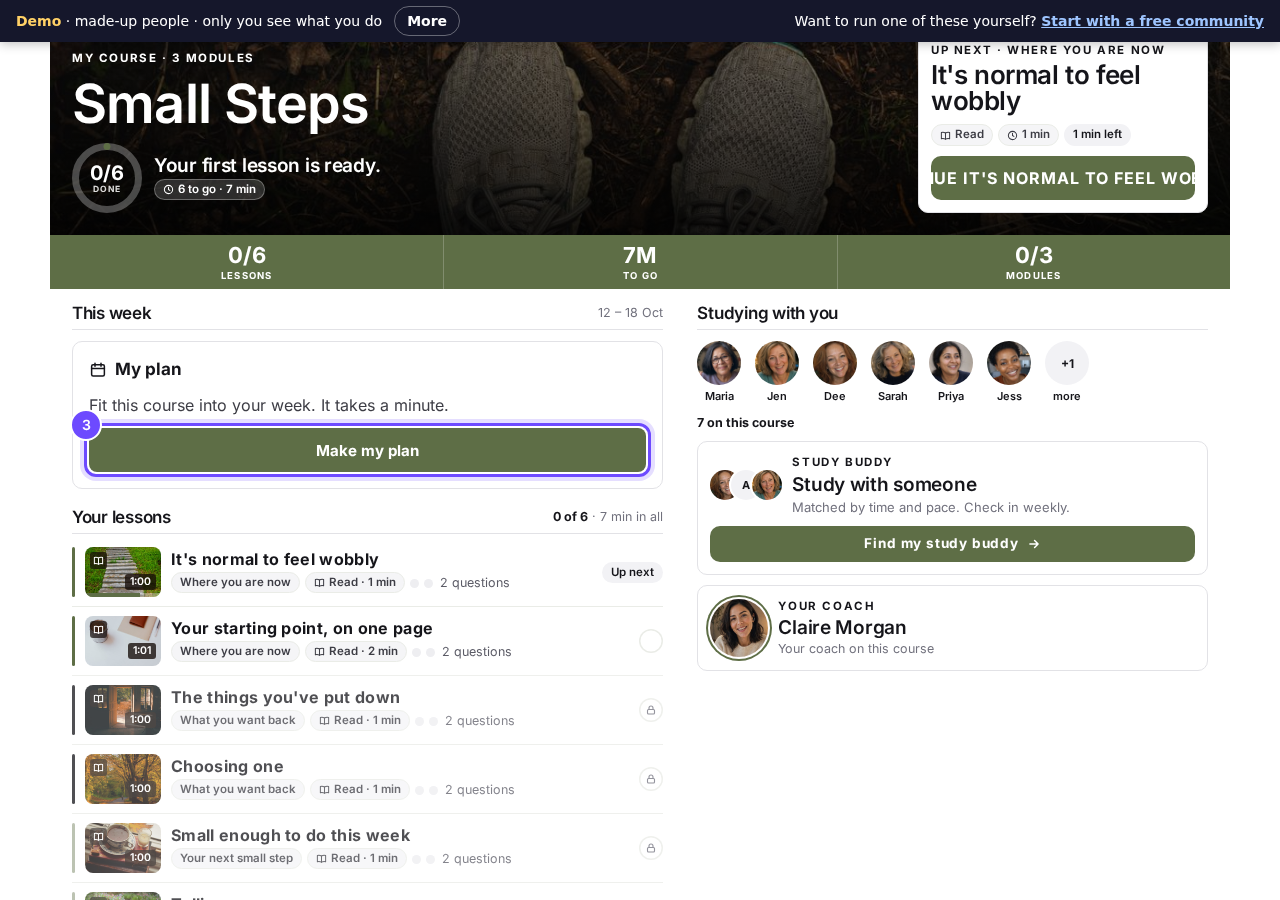Open Jess's avatar in Studying with you
Viewport: 1280px width, 900px height.
pos(1009,363)
